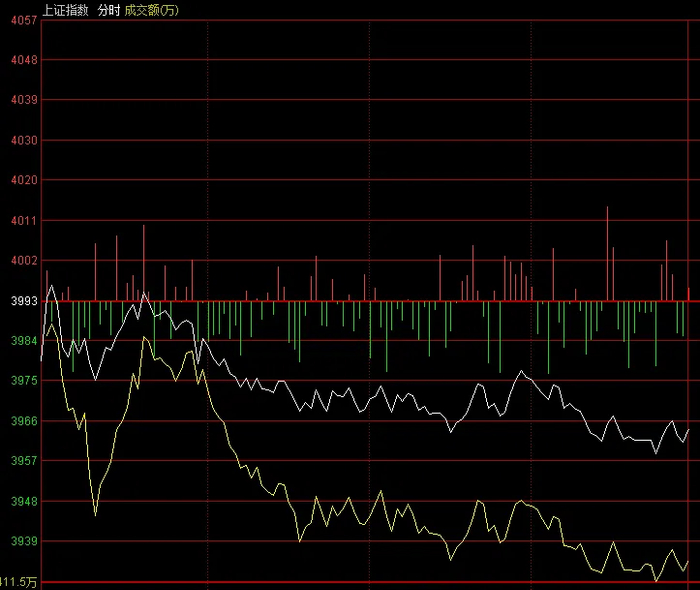Switch to the 分时 view tab

tap(109, 10)
